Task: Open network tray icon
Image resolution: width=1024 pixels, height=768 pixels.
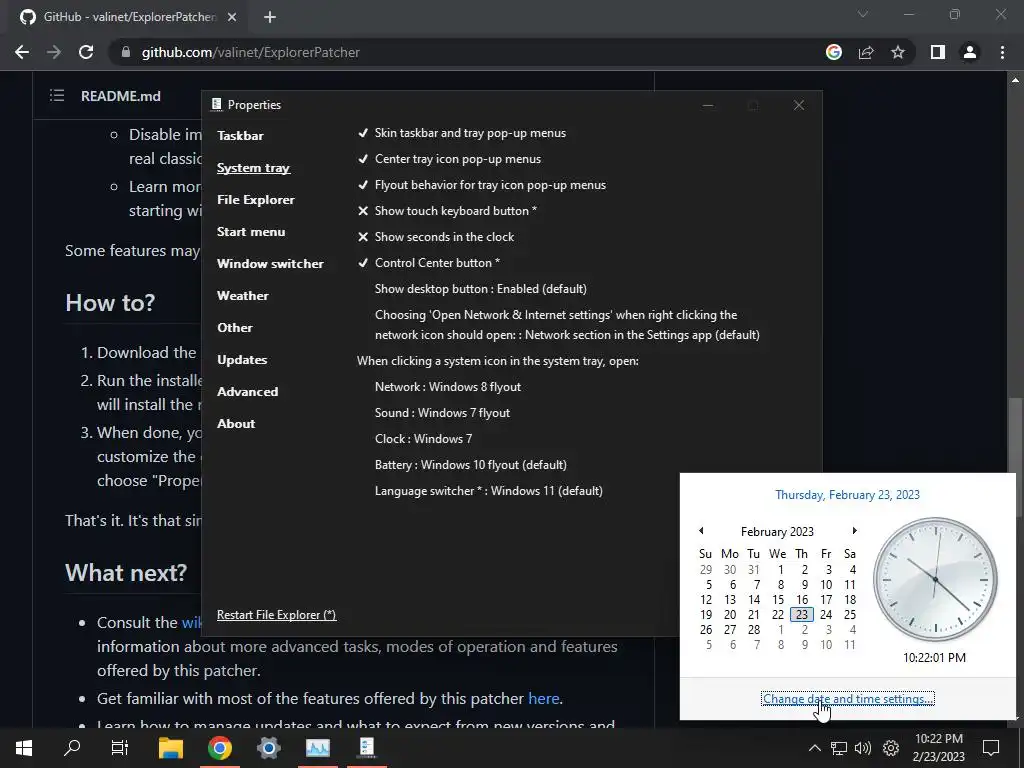Action: [x=839, y=748]
